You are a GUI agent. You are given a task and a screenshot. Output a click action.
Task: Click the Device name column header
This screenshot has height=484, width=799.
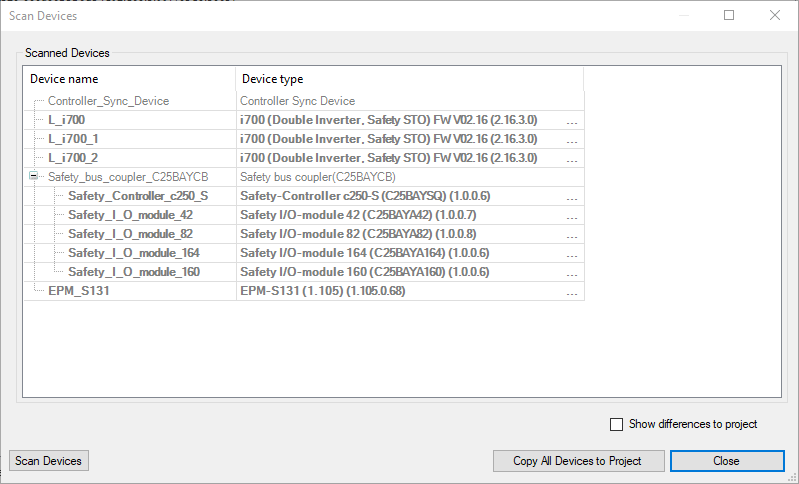click(129, 79)
